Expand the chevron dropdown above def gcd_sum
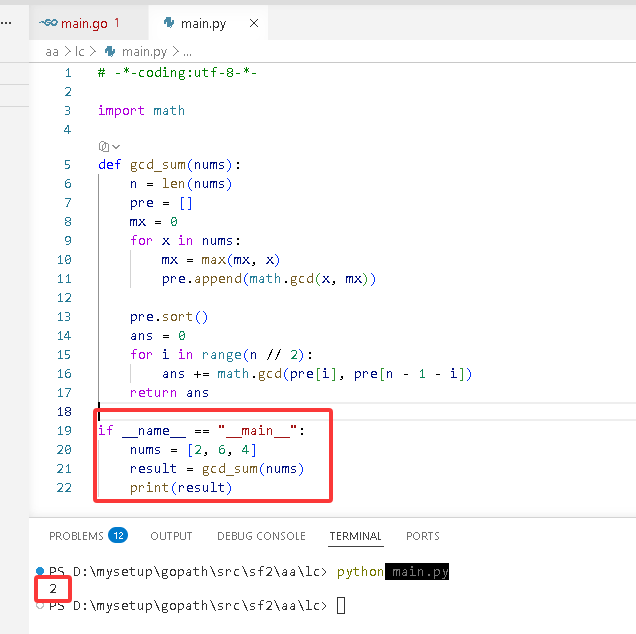 [x=116, y=146]
